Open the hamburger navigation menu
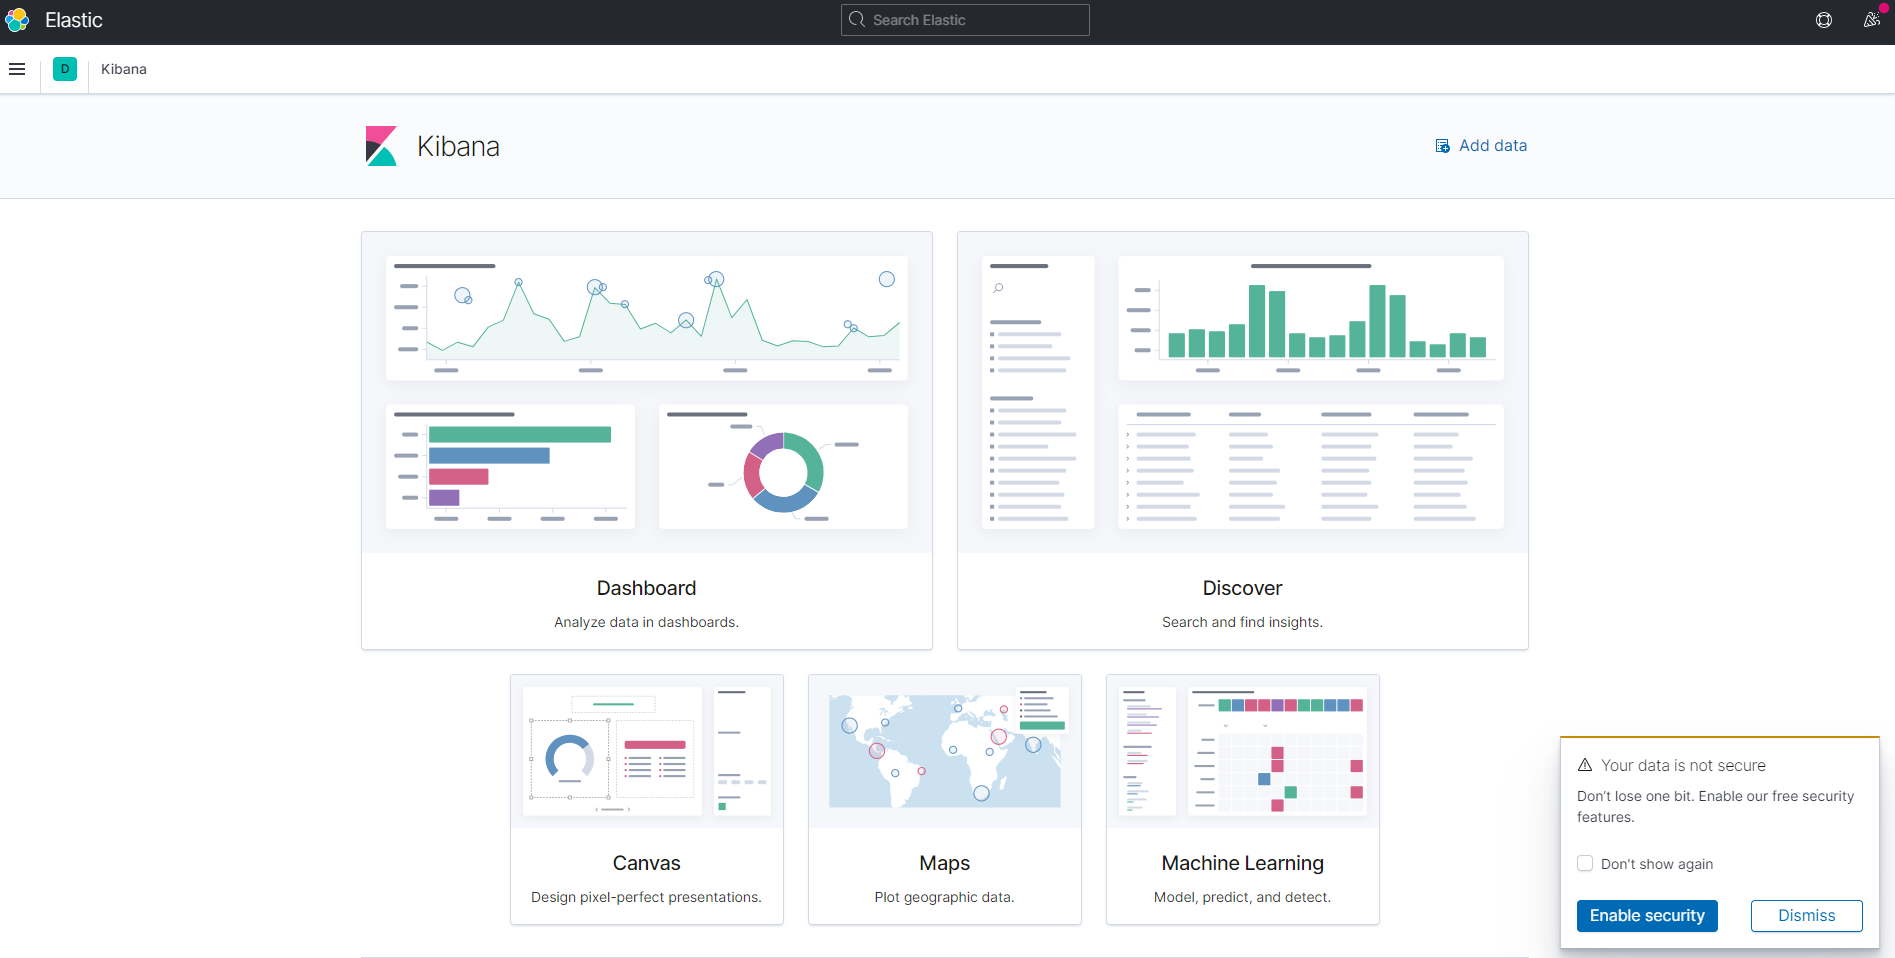 (x=17, y=69)
